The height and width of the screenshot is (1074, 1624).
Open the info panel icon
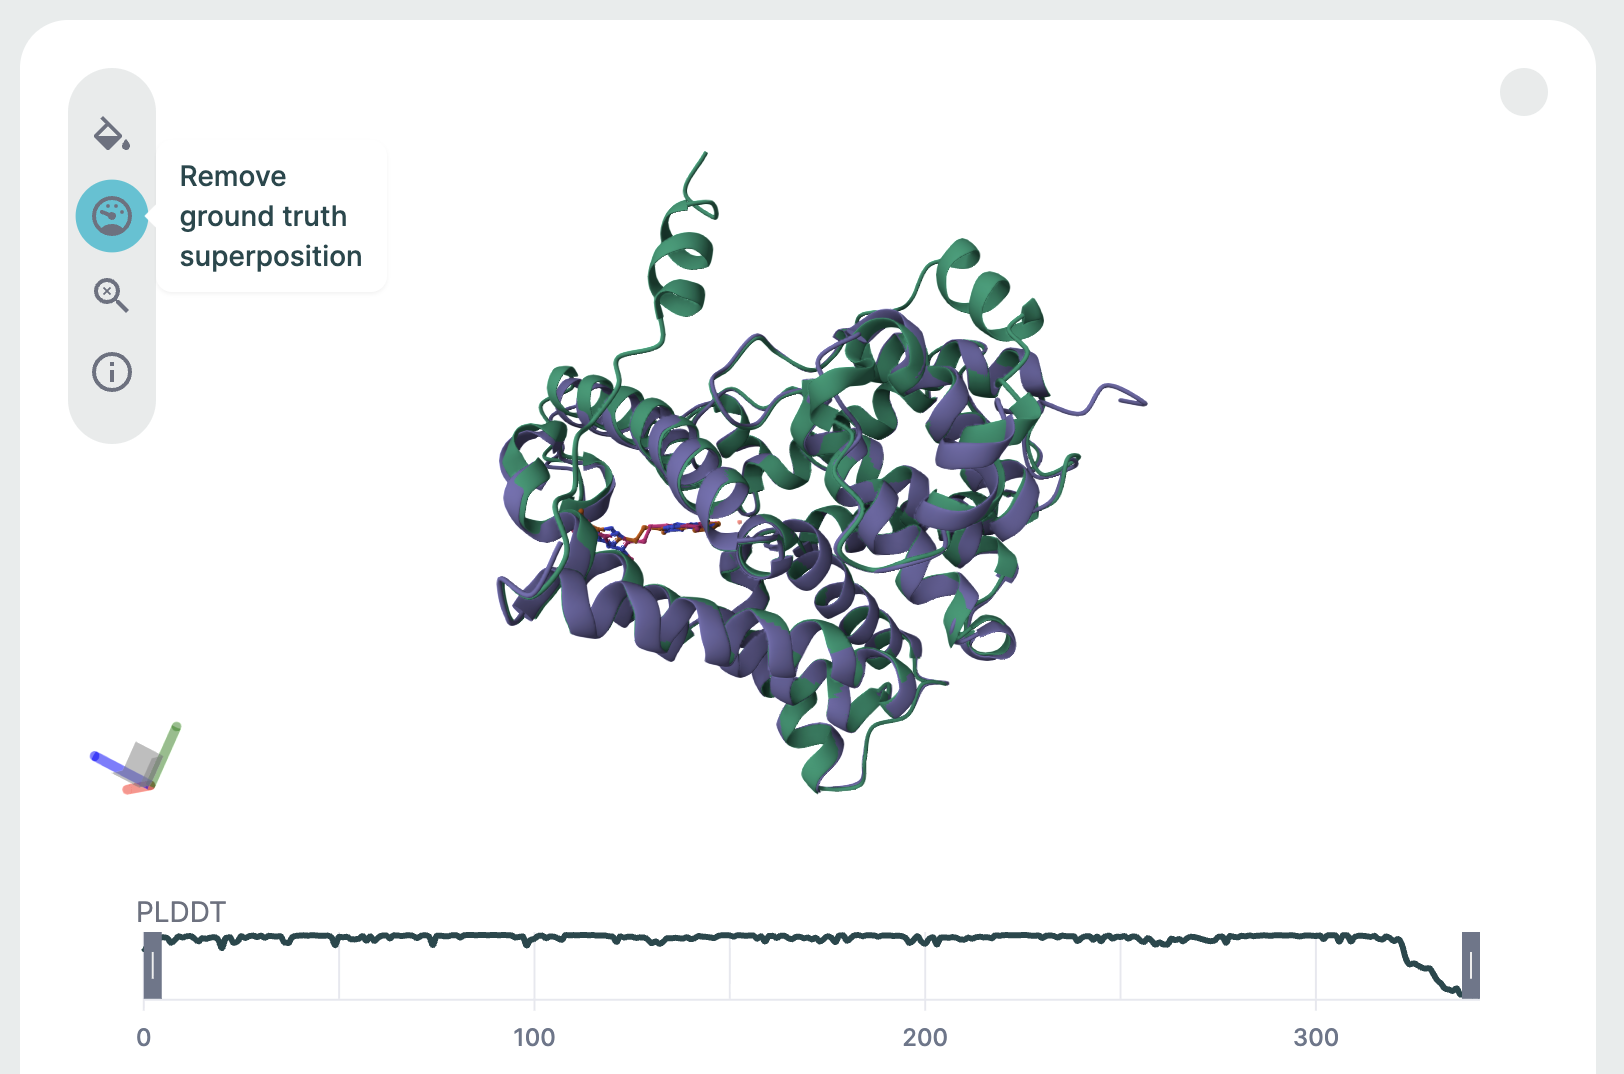point(112,372)
